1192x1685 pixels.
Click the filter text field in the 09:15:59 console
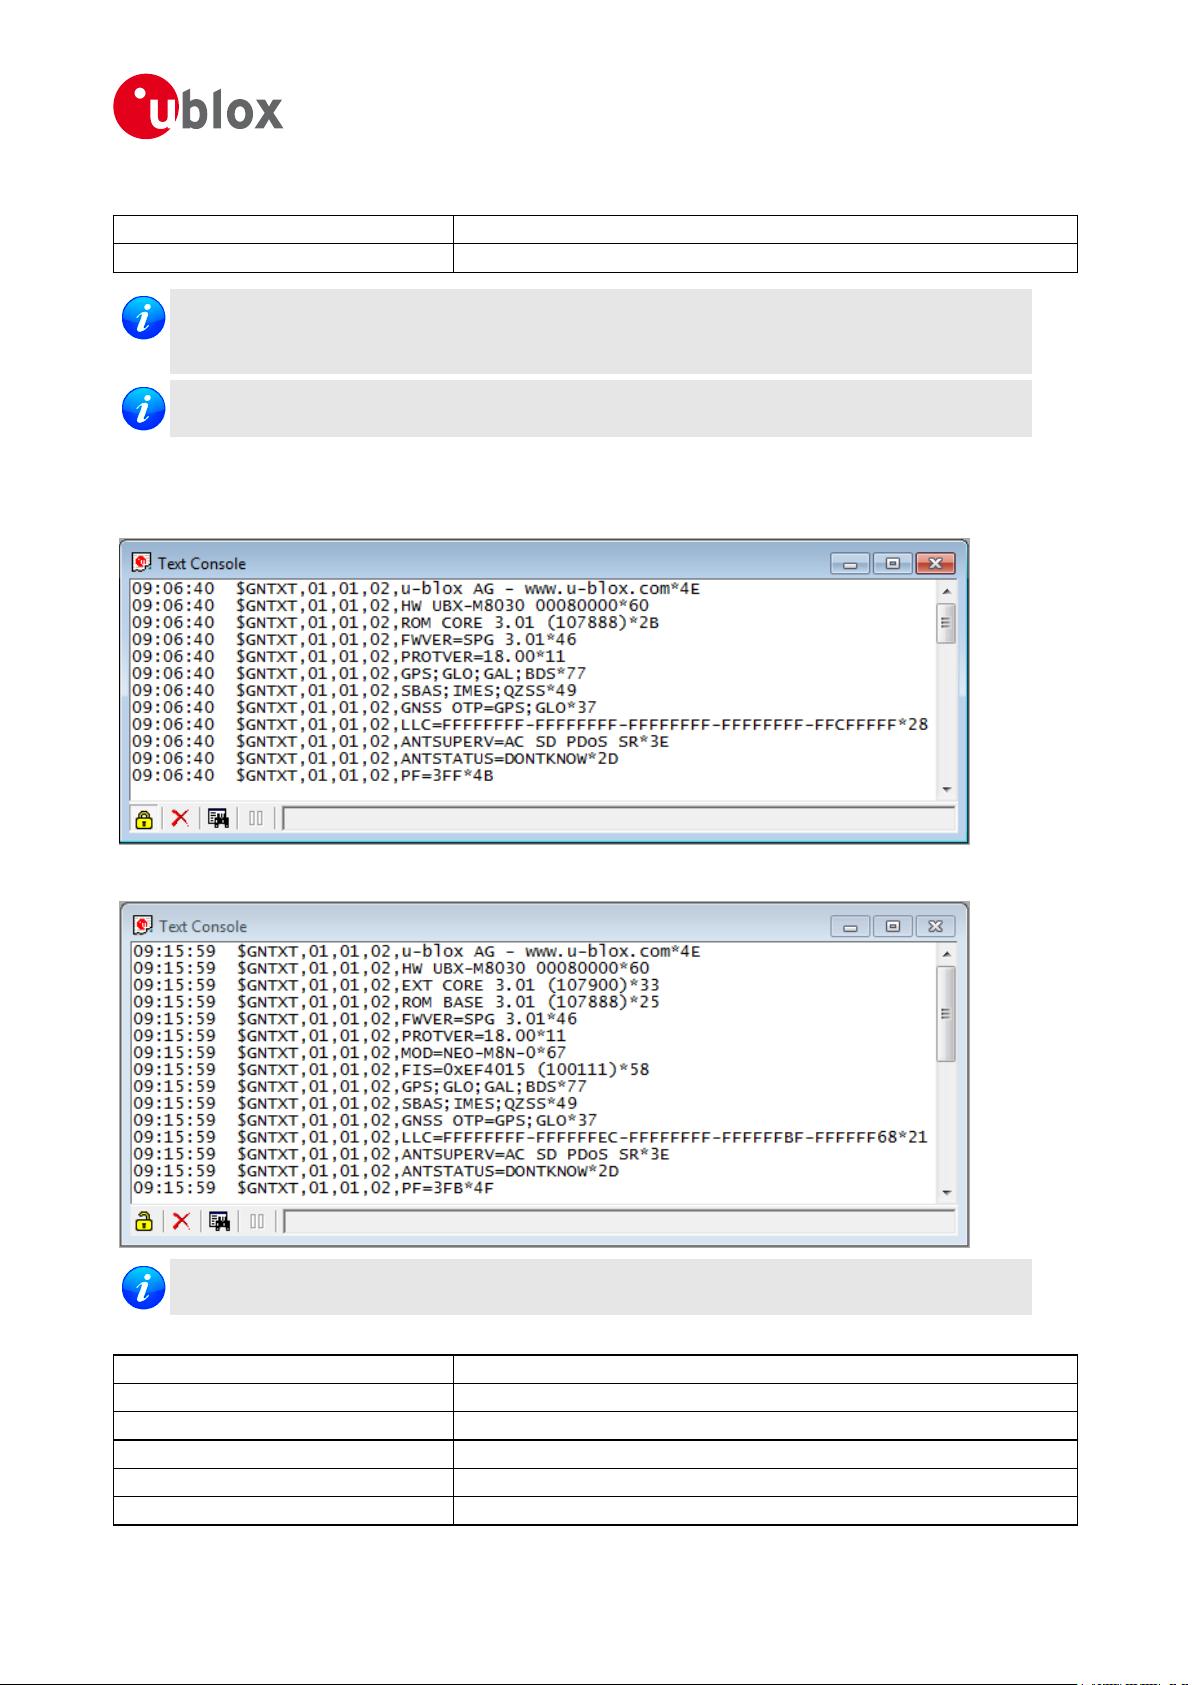pyautogui.click(x=618, y=1221)
